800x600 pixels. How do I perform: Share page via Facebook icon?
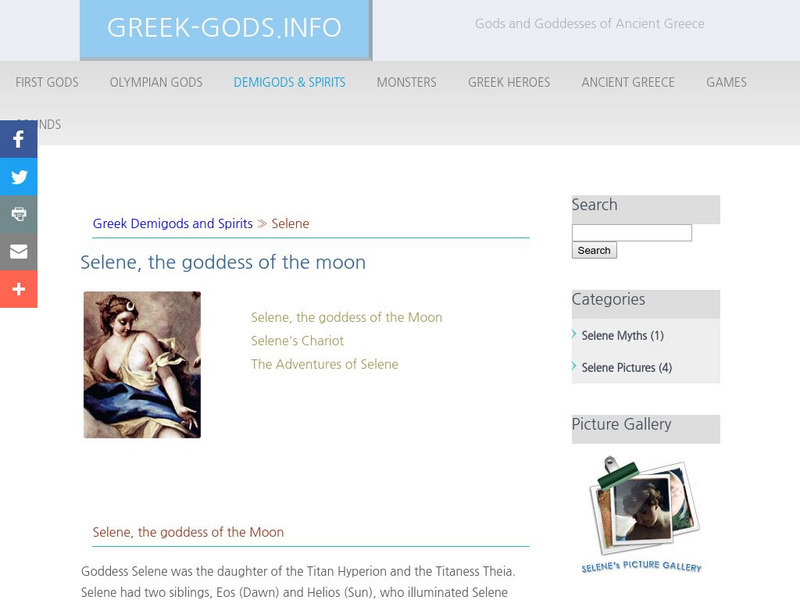18,139
